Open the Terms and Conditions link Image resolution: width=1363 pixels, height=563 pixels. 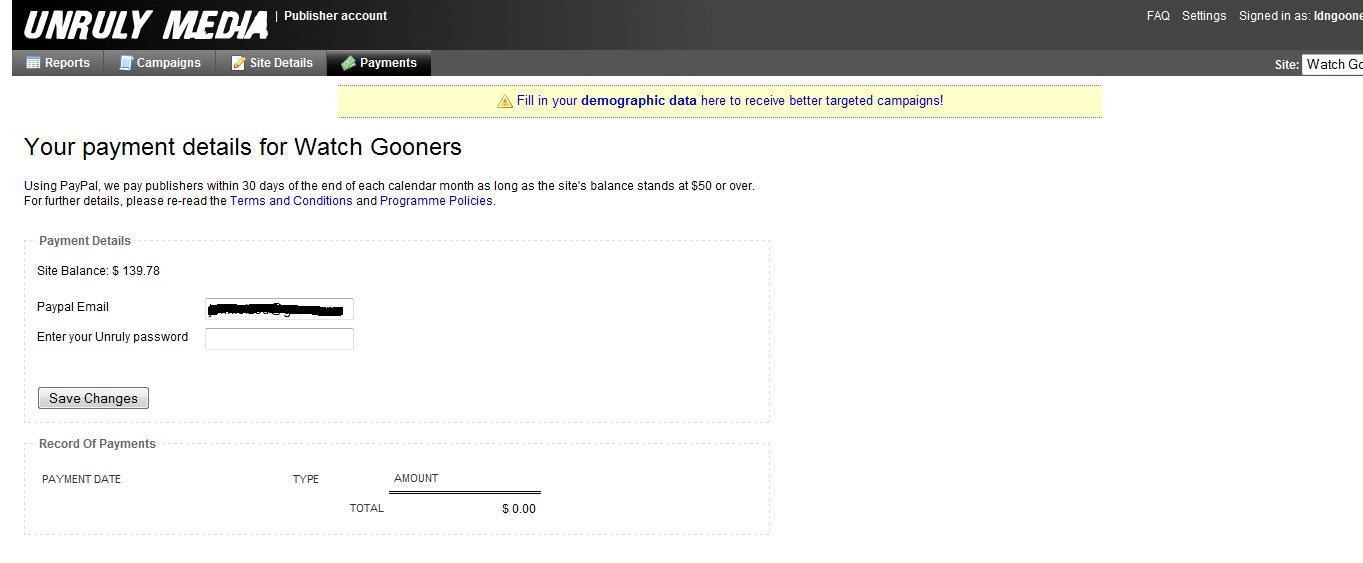[291, 201]
